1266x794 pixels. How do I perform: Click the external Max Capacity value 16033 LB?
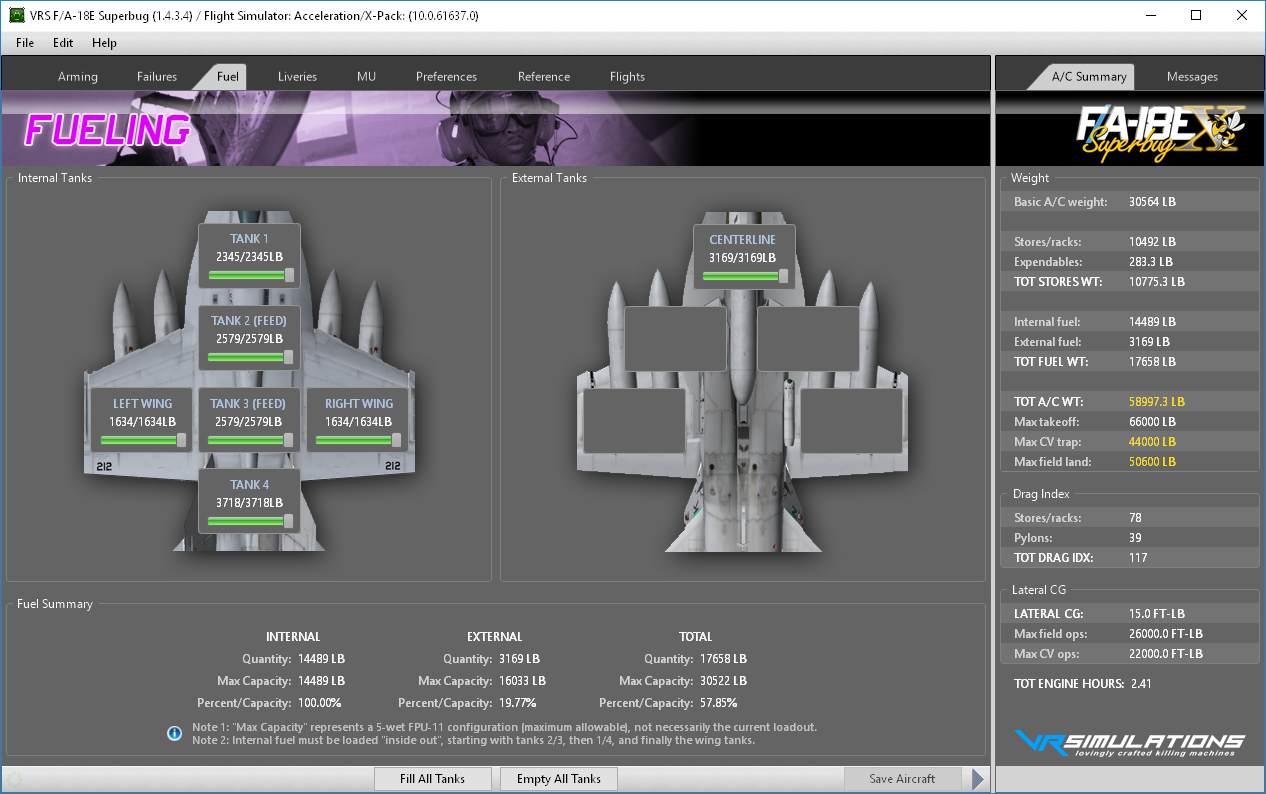coord(522,681)
